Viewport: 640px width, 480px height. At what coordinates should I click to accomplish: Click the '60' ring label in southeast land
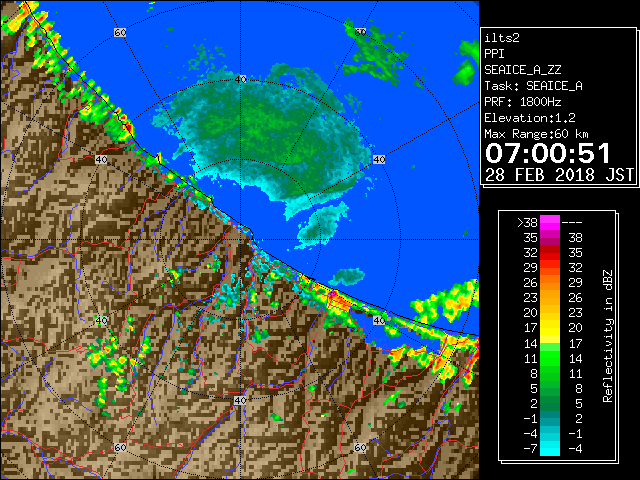(360, 447)
